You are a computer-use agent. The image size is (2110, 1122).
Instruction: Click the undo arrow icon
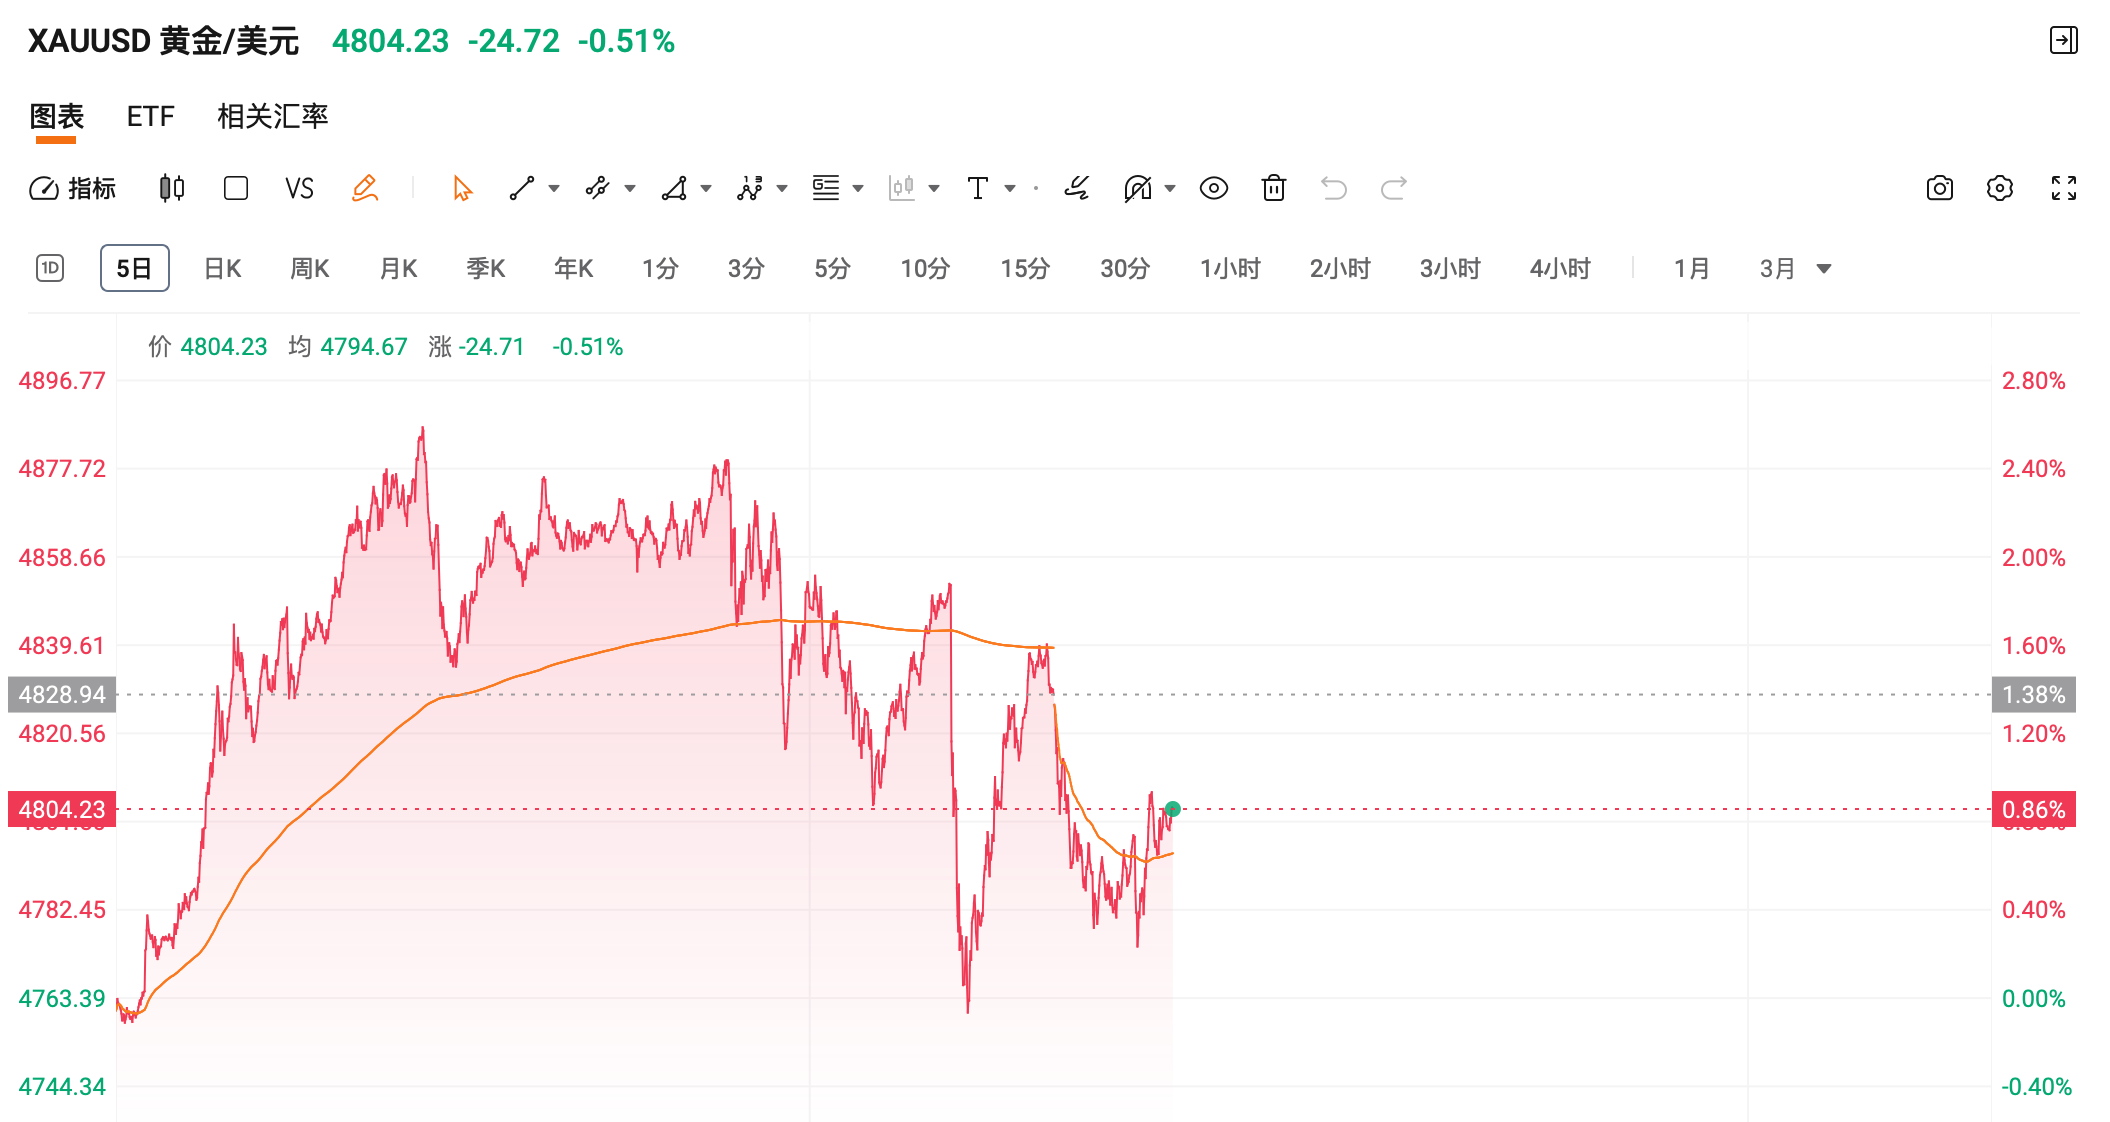tap(1334, 188)
